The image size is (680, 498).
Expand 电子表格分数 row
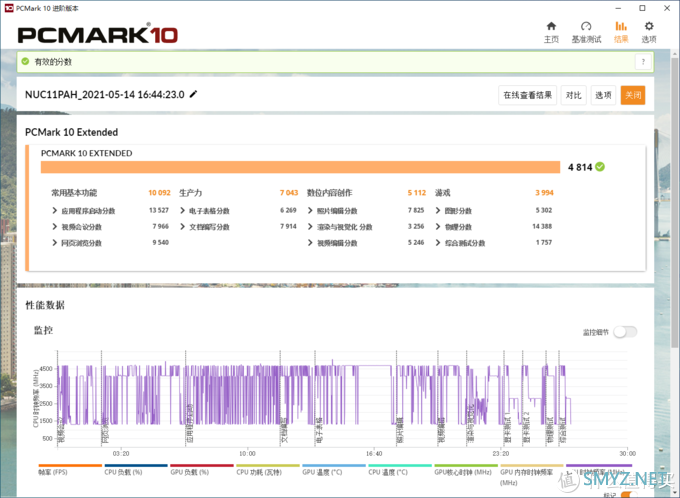pos(182,210)
